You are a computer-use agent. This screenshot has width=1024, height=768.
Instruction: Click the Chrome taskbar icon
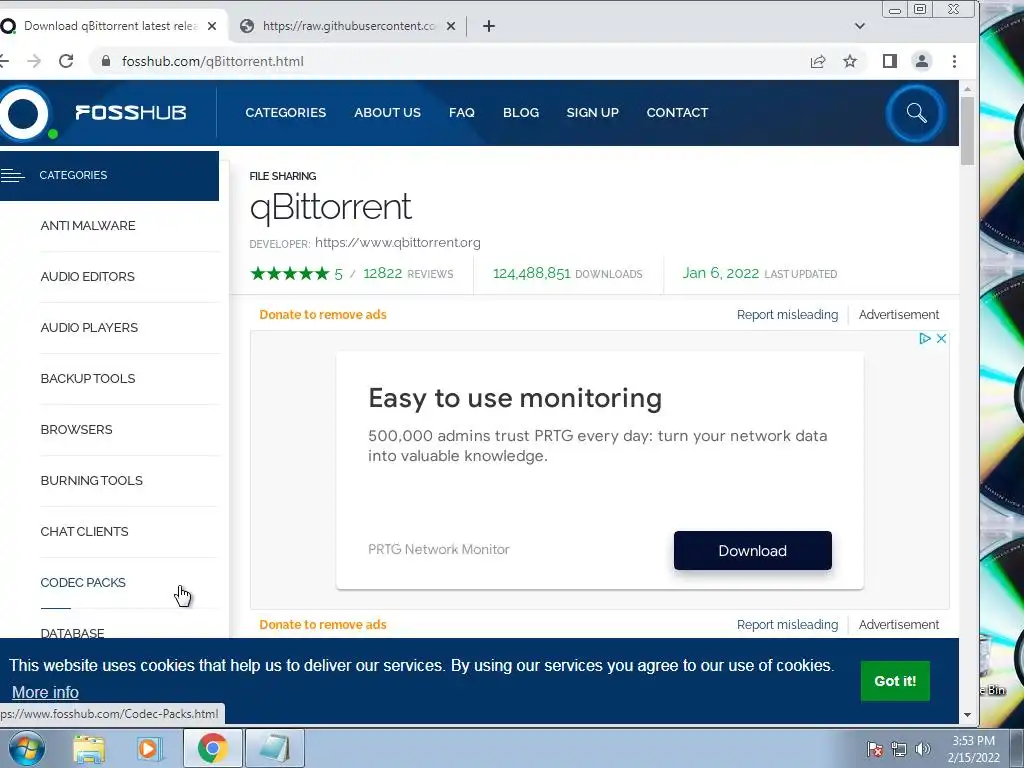click(x=212, y=748)
